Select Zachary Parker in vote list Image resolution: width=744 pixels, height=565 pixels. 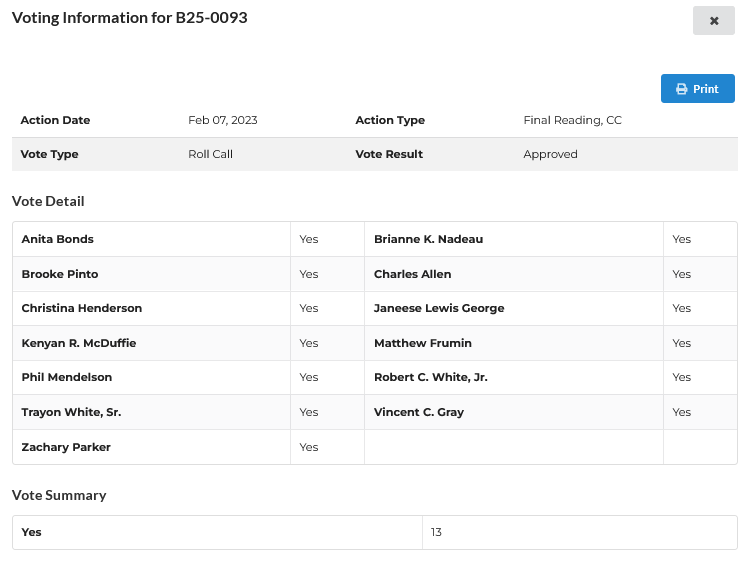tap(66, 447)
